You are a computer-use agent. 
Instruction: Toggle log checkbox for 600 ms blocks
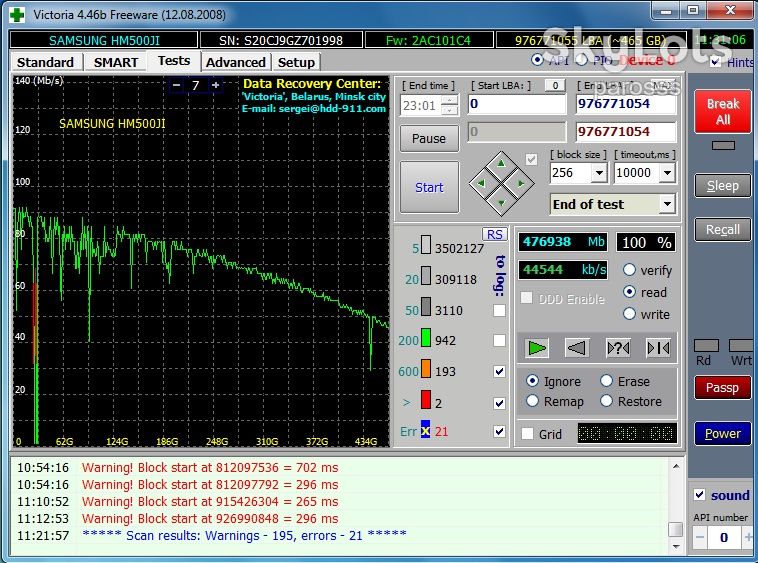499,371
